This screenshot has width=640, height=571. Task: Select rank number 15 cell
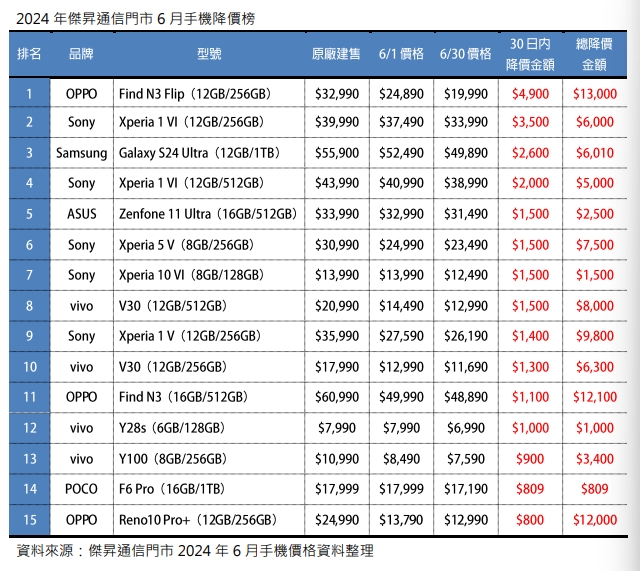tap(29, 520)
